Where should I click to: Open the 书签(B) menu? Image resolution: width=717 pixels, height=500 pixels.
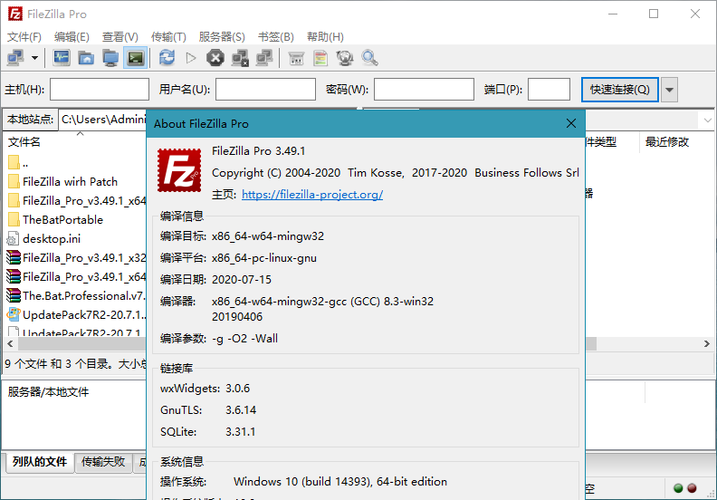(x=276, y=37)
